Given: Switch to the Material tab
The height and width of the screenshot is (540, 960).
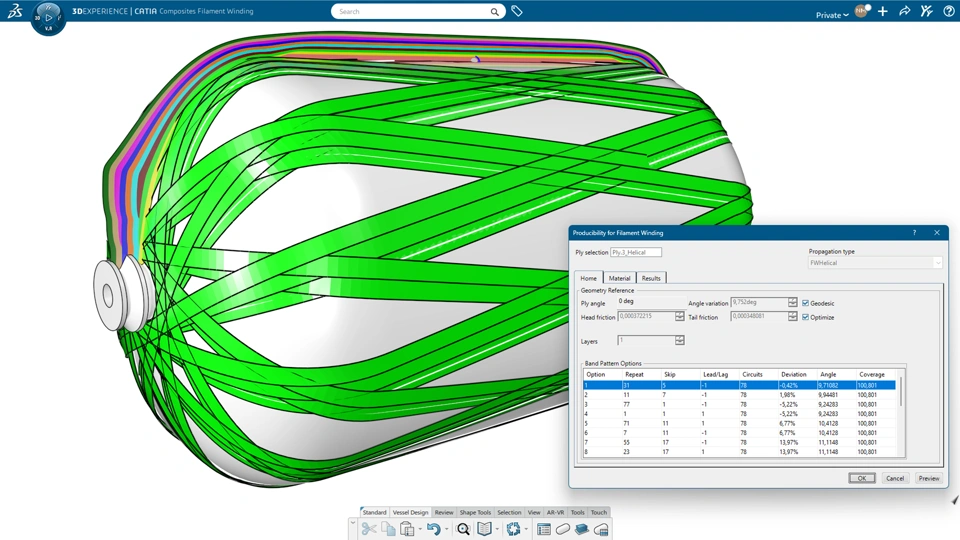Looking at the screenshot, I should point(619,278).
